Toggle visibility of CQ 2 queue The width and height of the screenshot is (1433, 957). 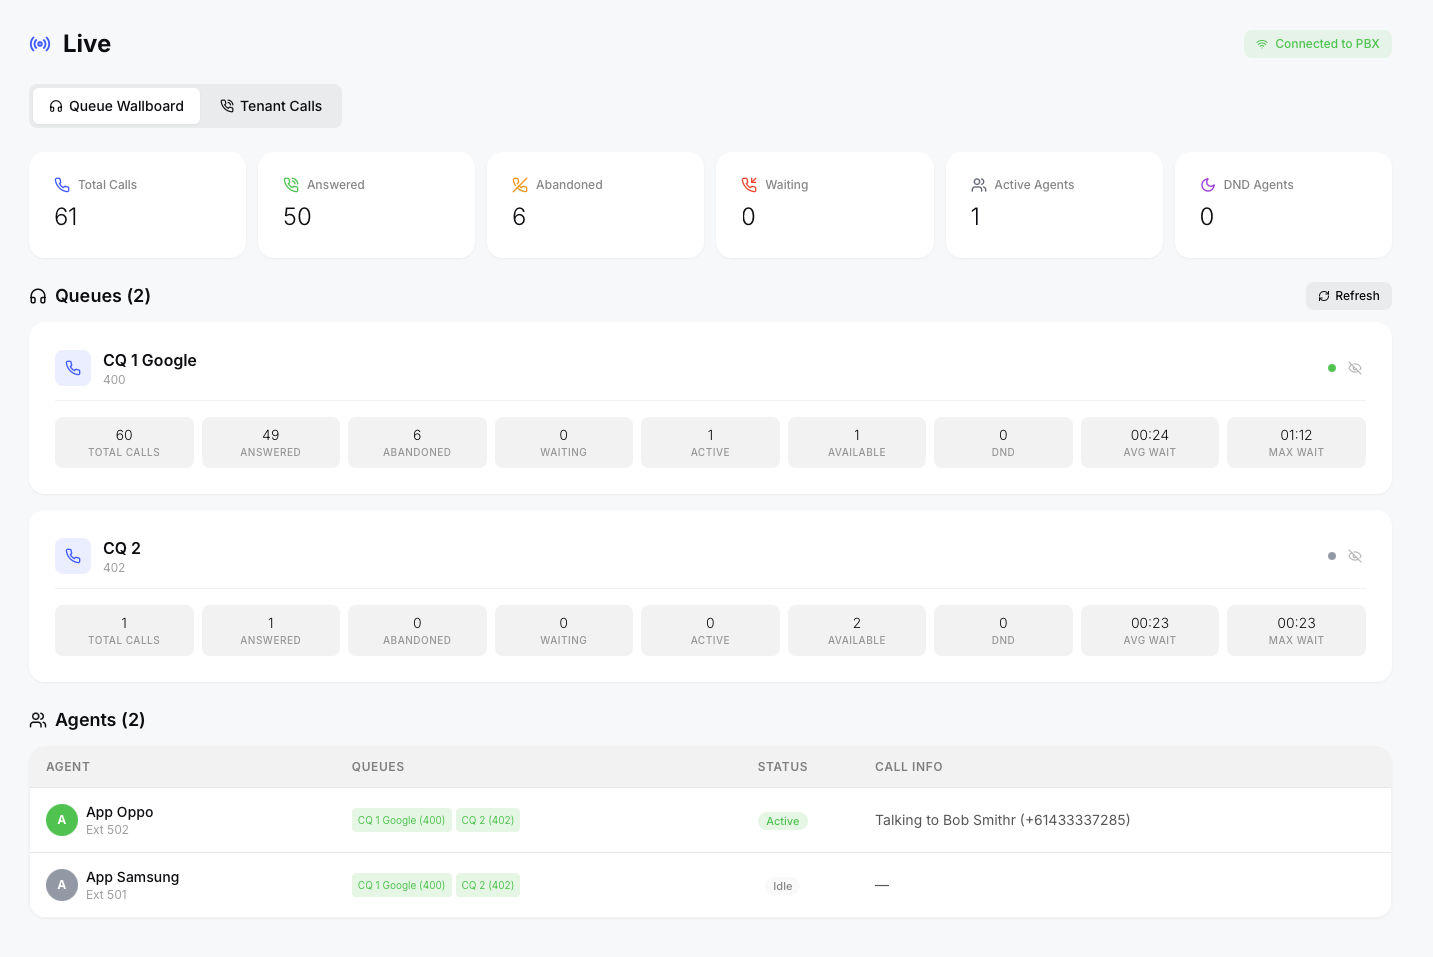1355,556
